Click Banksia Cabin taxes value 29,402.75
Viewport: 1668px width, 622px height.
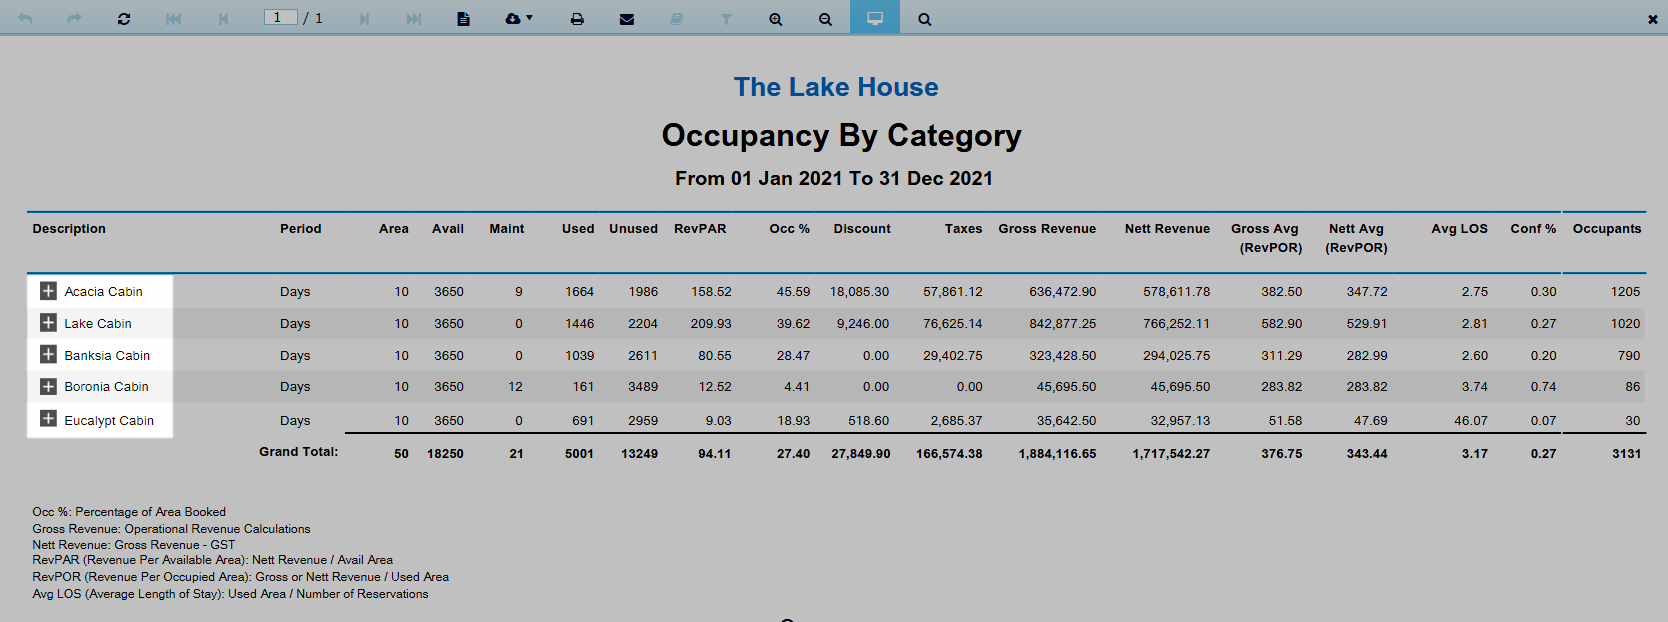pyautogui.click(x=952, y=356)
